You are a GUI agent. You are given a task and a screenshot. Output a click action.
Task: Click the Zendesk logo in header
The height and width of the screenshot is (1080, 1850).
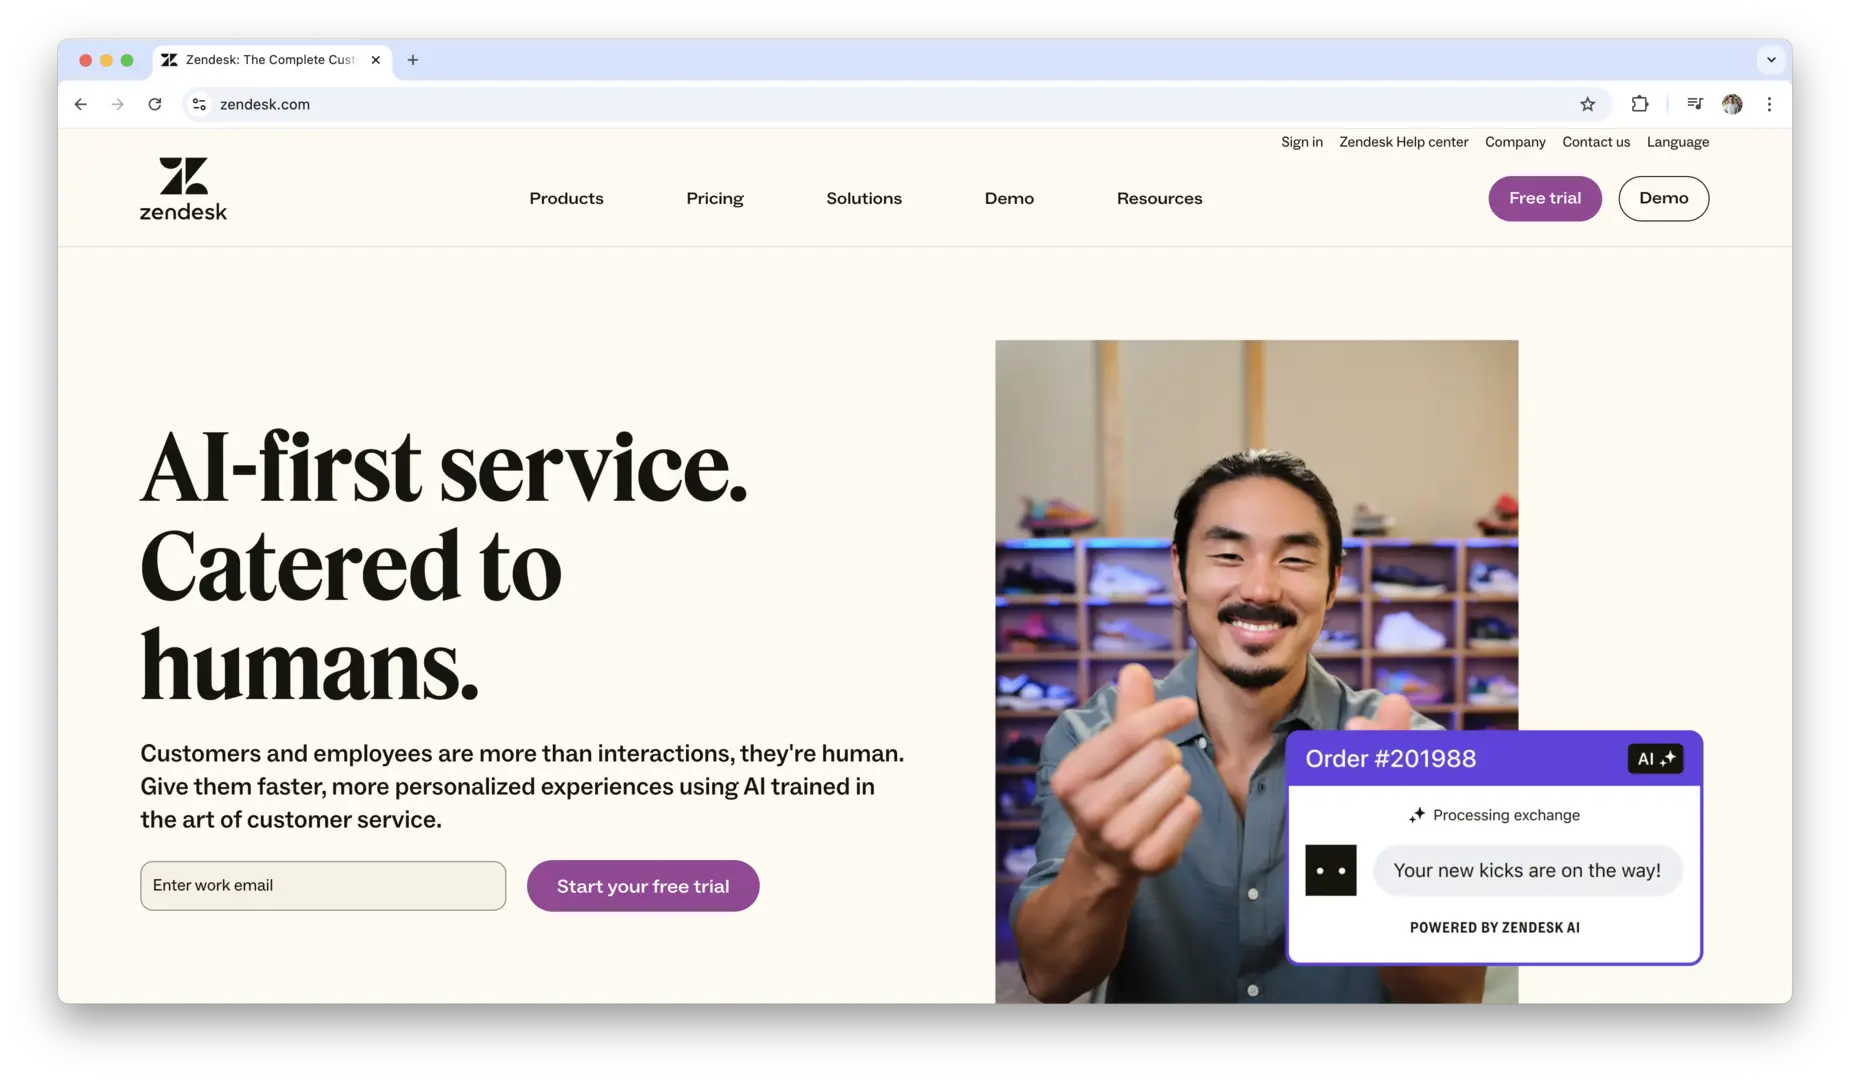[x=183, y=189]
